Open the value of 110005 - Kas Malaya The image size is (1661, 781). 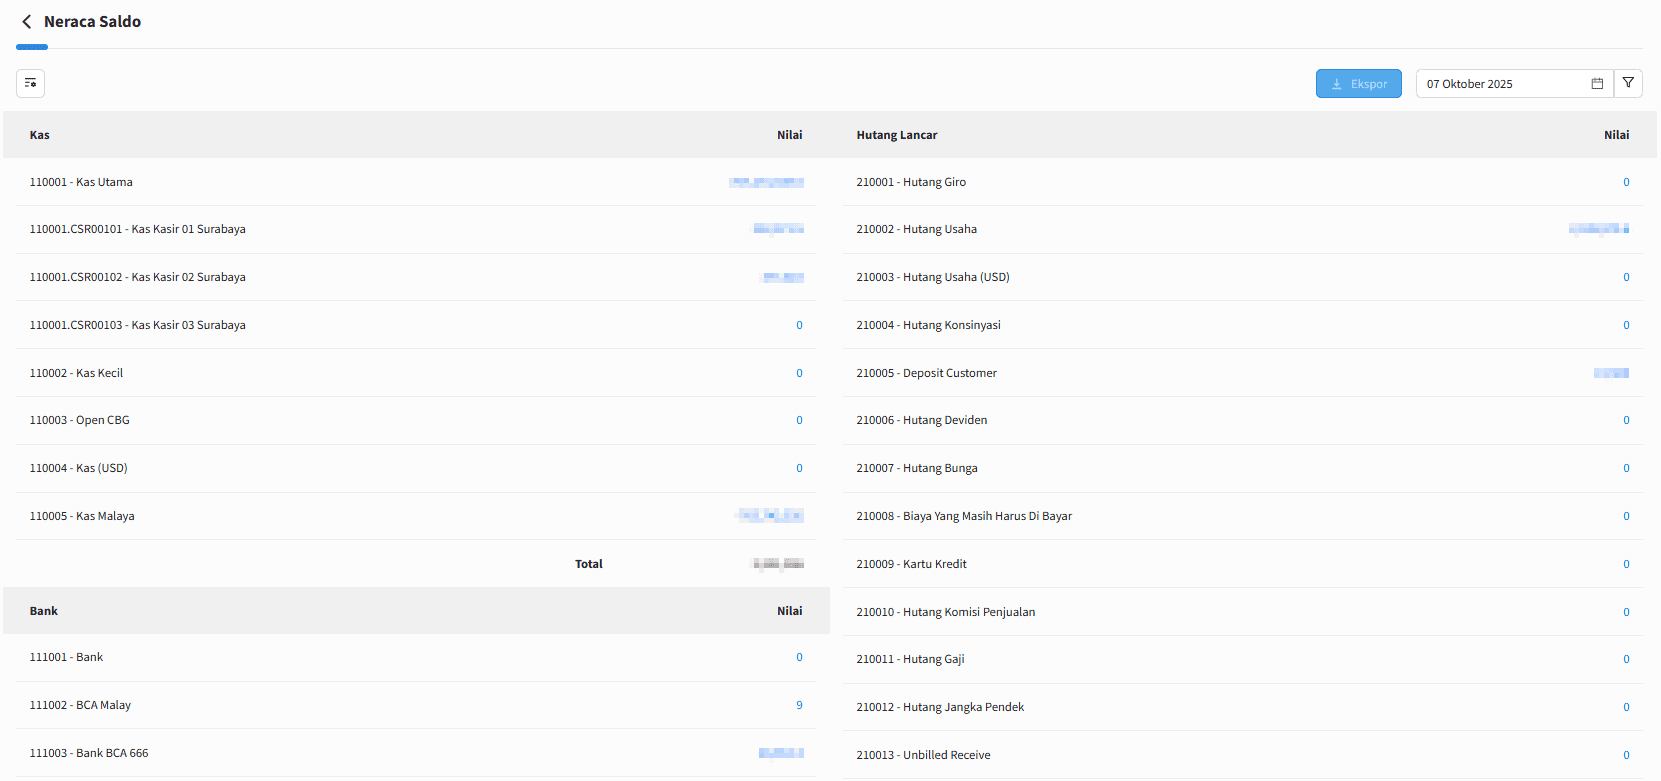coord(770,516)
